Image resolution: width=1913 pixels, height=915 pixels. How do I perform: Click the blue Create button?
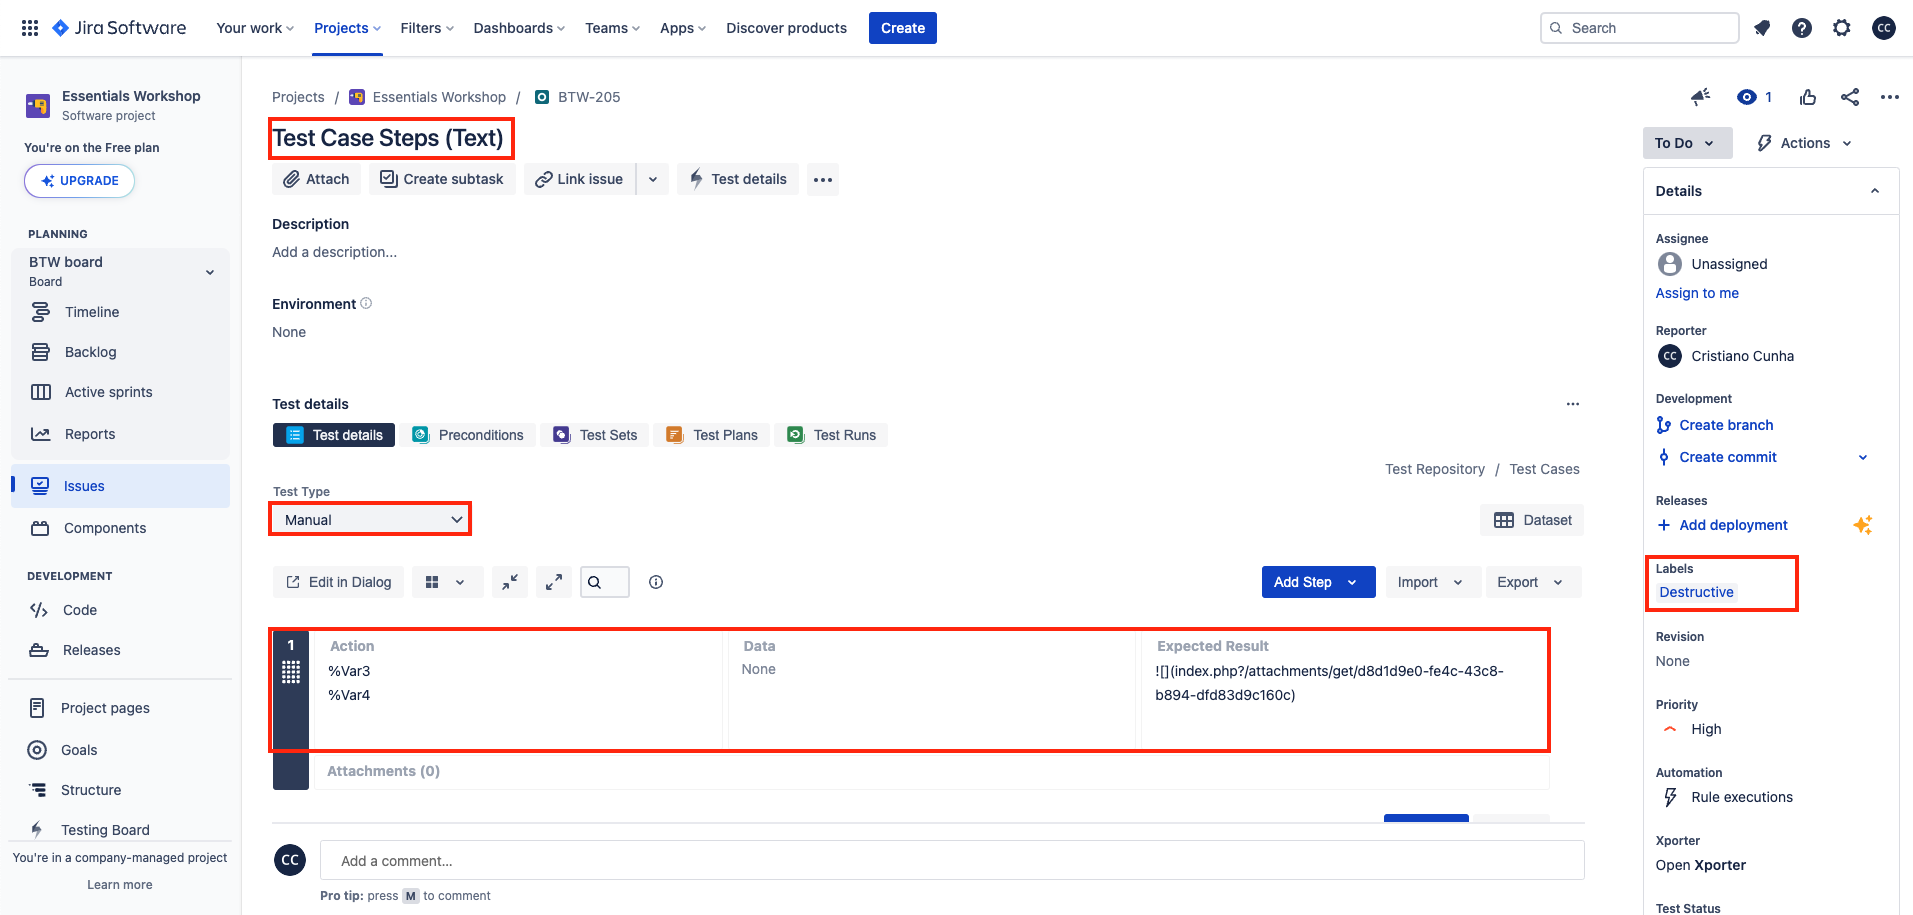coord(903,28)
